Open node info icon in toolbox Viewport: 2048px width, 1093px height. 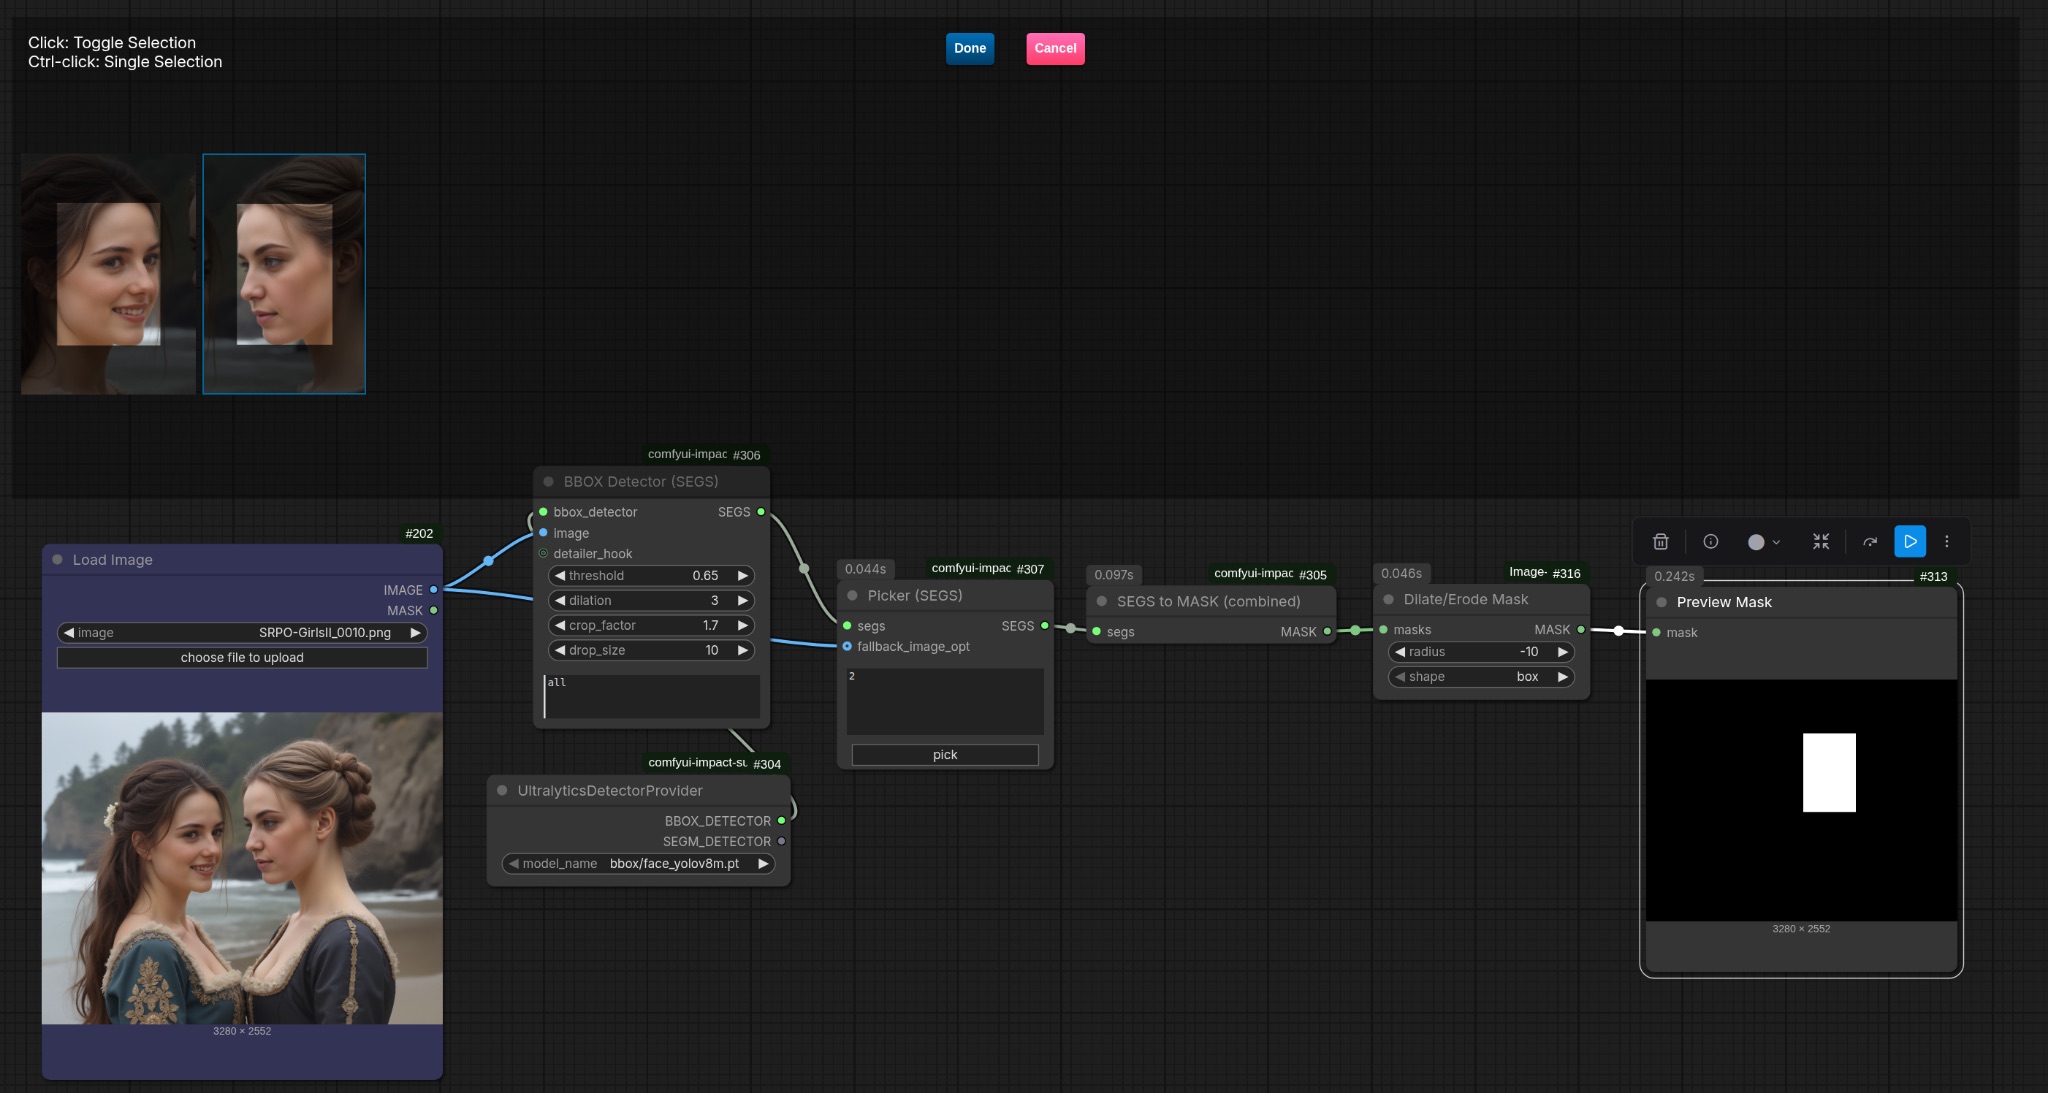click(x=1711, y=541)
